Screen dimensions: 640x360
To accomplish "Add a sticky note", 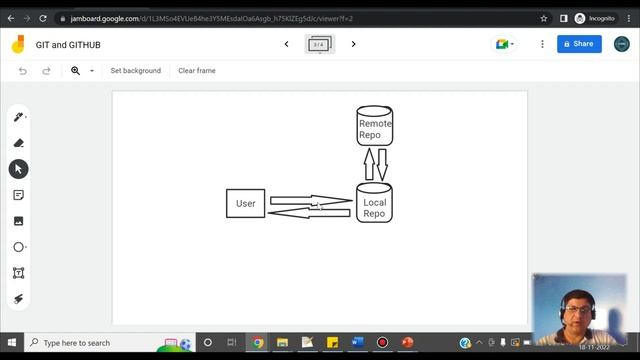I will [18, 195].
